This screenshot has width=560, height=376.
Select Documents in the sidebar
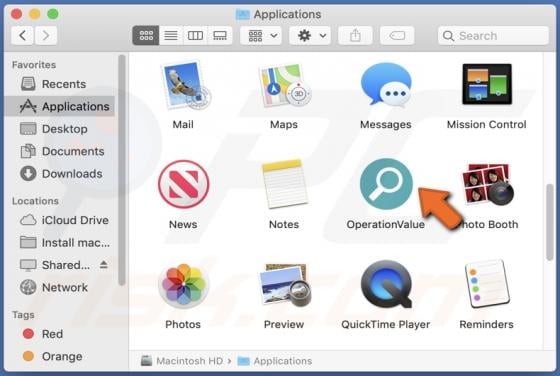(60, 151)
